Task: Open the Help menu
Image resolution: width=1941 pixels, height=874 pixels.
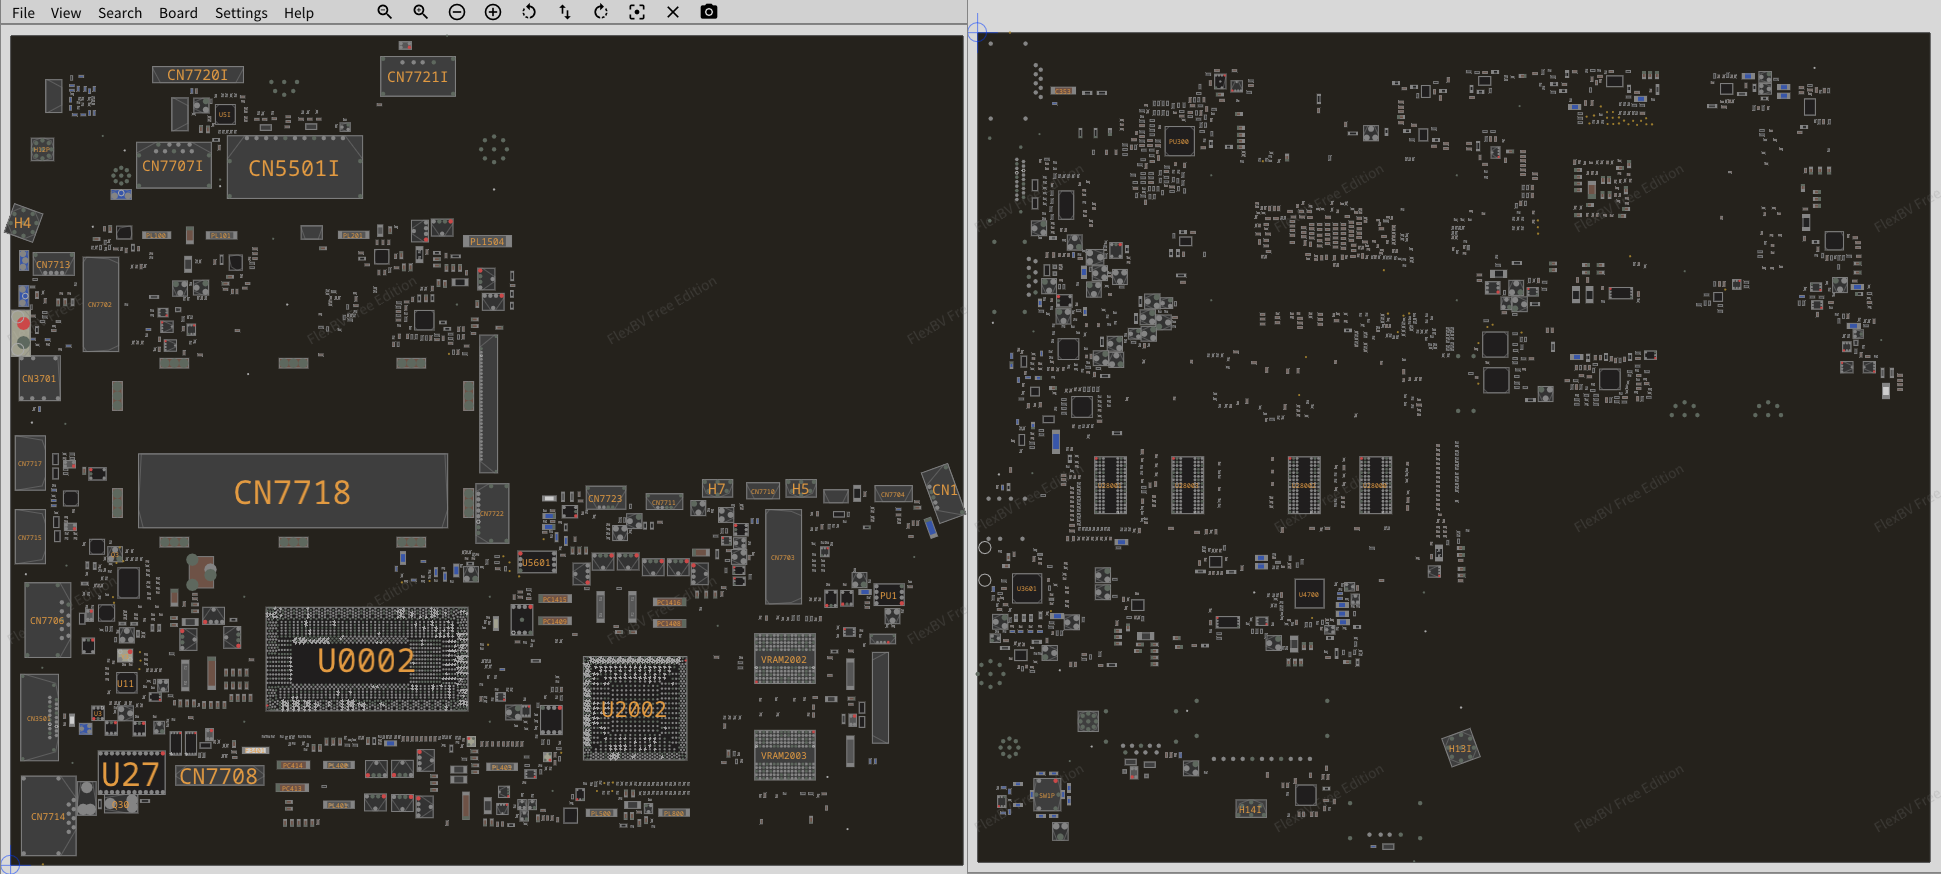Action: tap(298, 13)
